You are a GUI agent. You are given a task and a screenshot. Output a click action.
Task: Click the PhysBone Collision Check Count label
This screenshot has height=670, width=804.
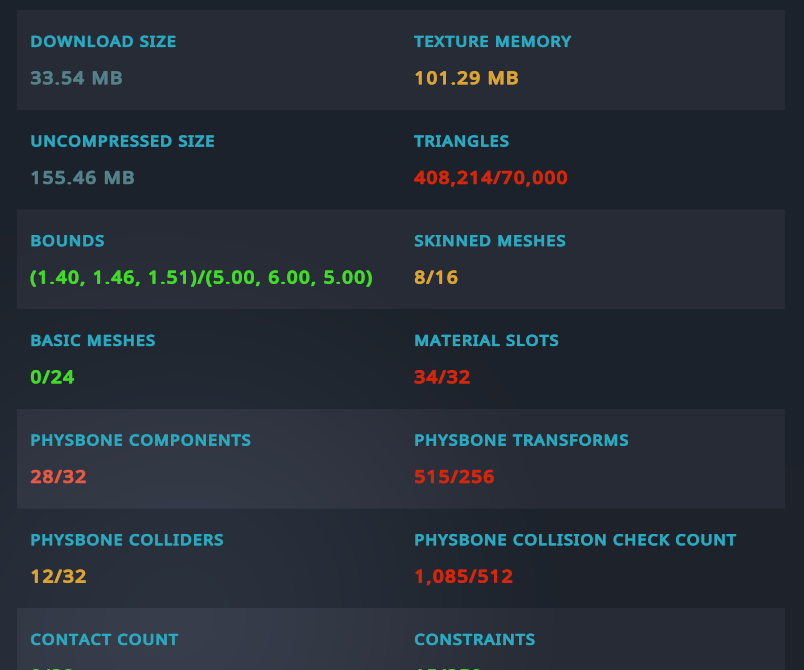575,540
